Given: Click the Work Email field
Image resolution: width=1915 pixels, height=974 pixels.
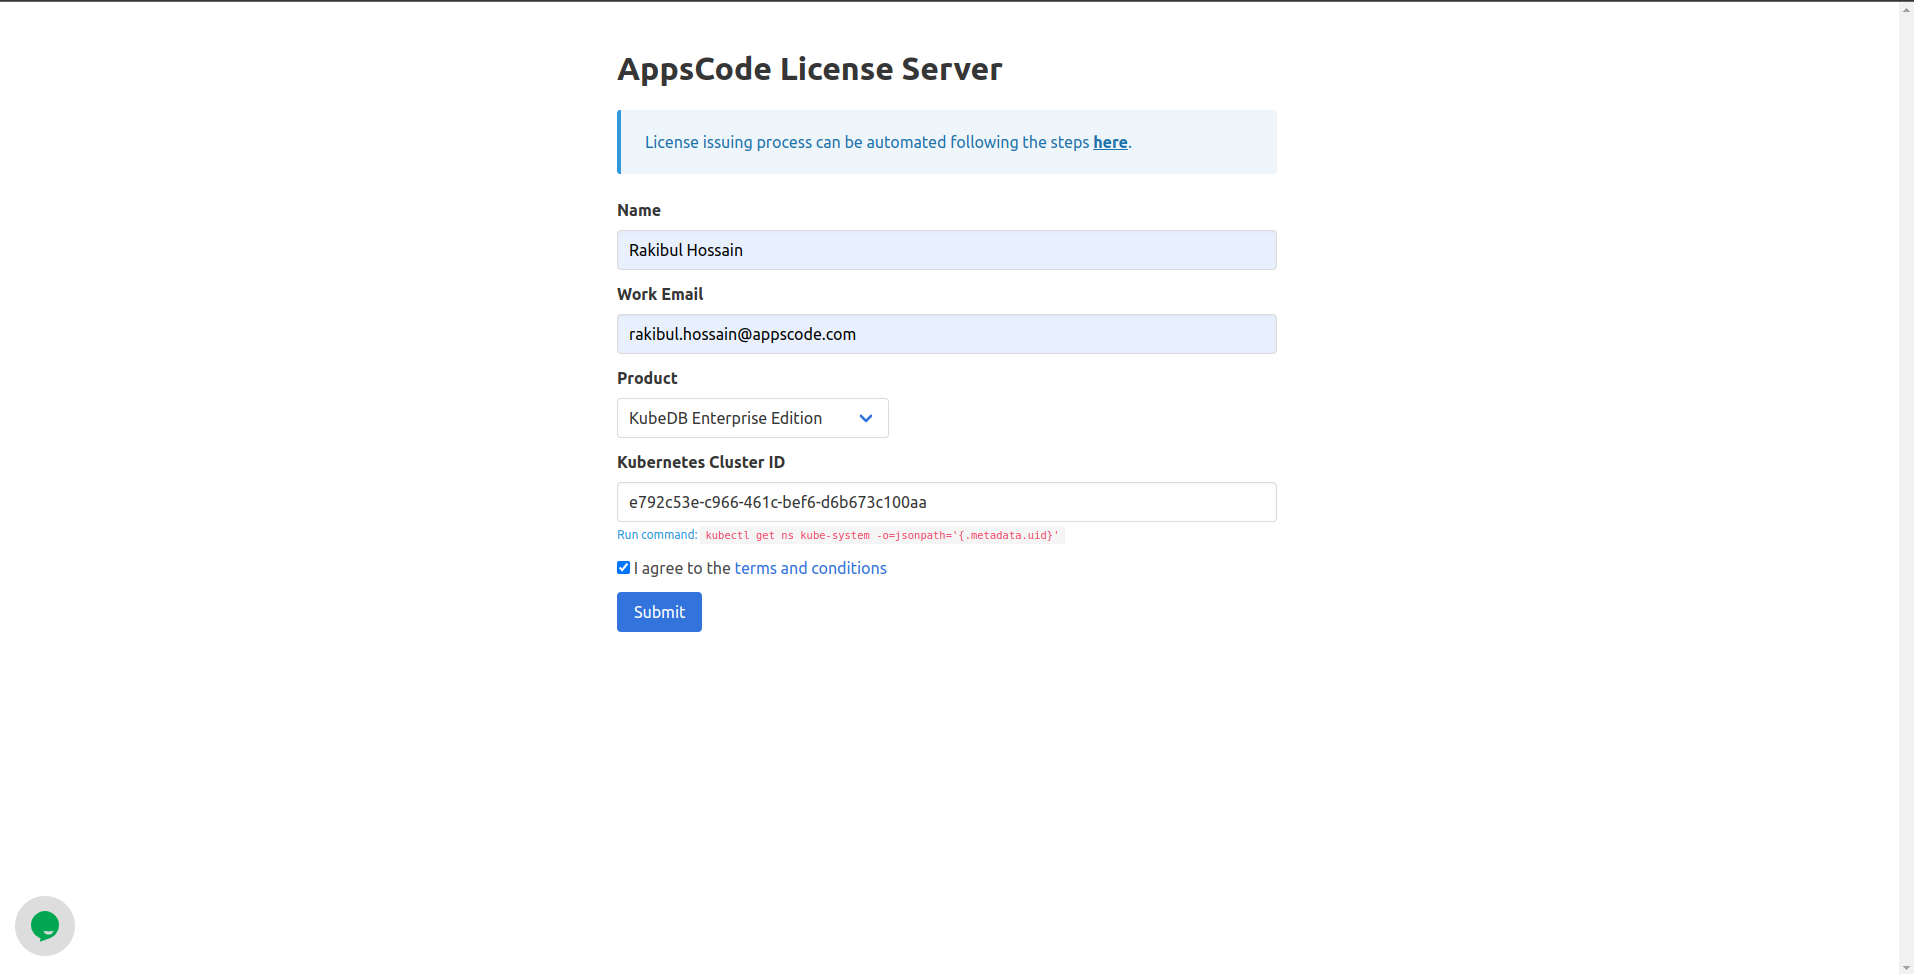Looking at the screenshot, I should [x=946, y=333].
